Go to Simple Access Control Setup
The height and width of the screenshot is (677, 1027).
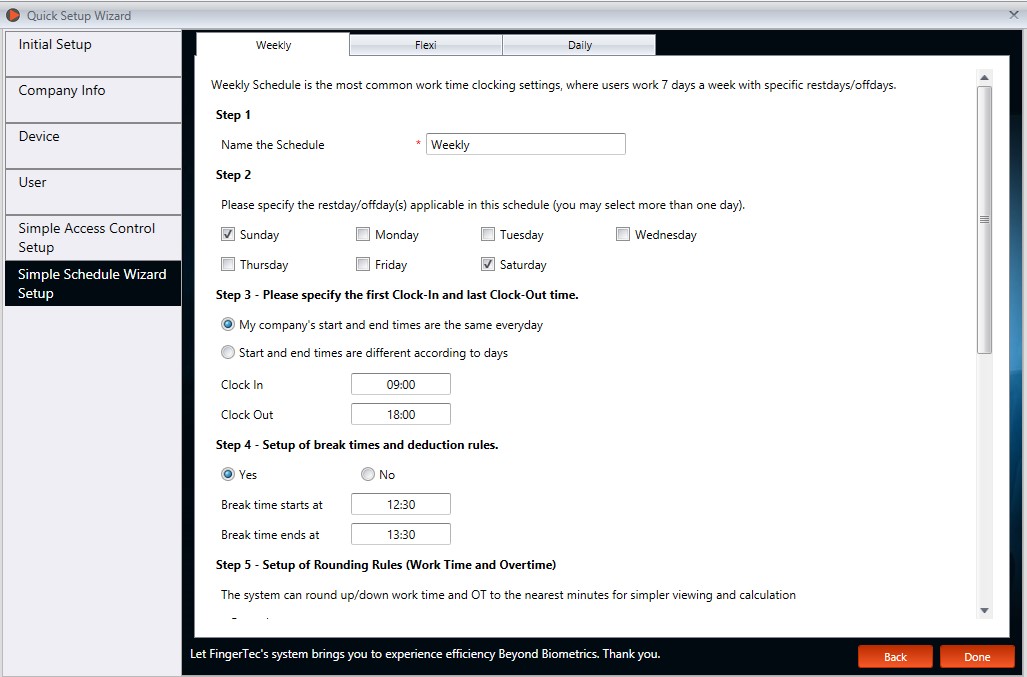click(x=93, y=238)
